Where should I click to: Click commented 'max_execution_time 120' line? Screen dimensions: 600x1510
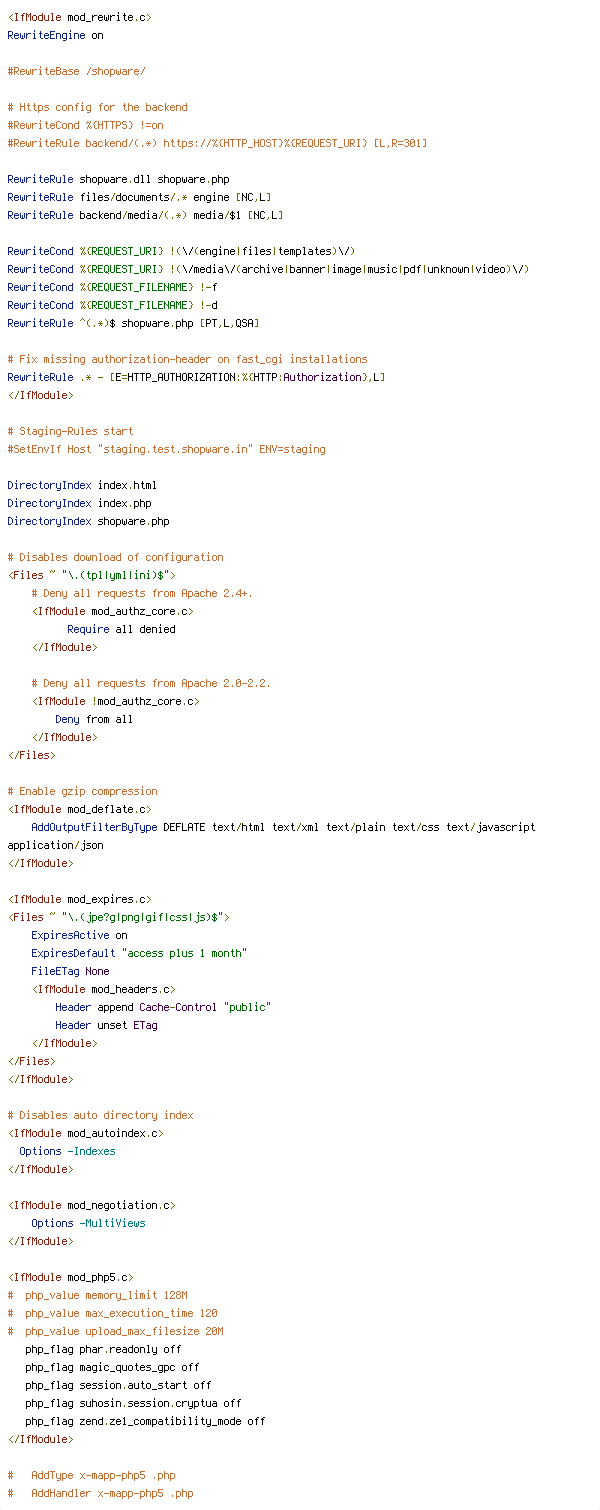pos(112,1313)
